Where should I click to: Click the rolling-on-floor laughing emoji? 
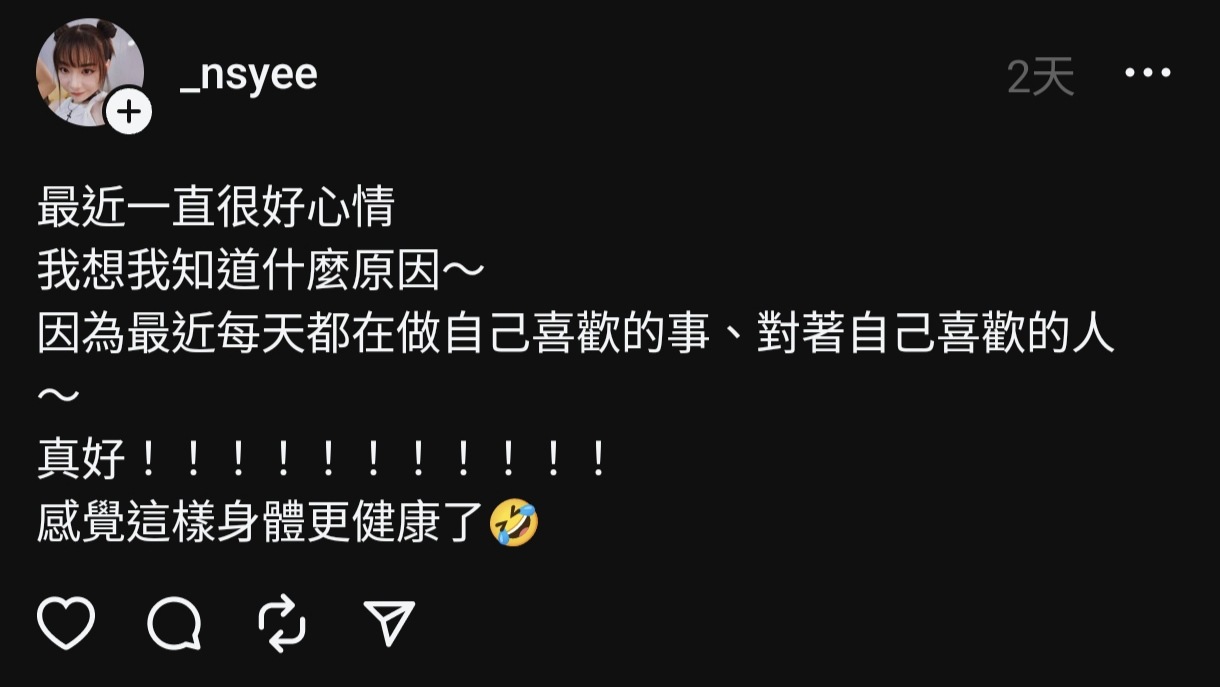pos(515,523)
